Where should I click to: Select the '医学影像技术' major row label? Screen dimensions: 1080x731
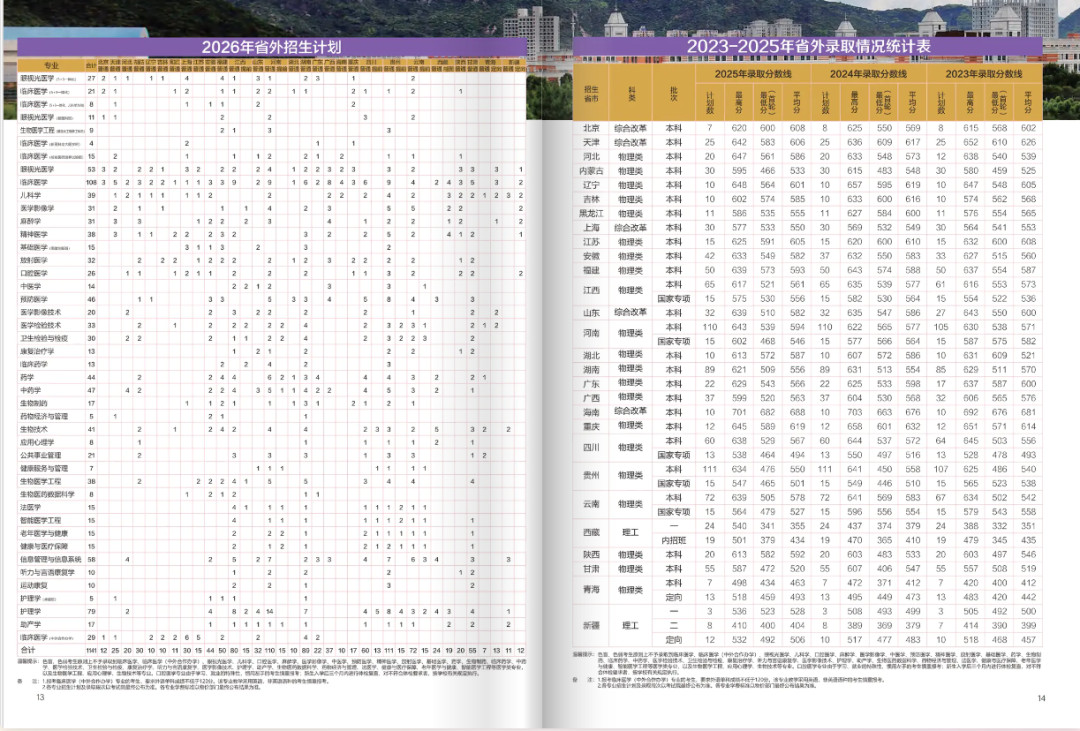coord(40,313)
